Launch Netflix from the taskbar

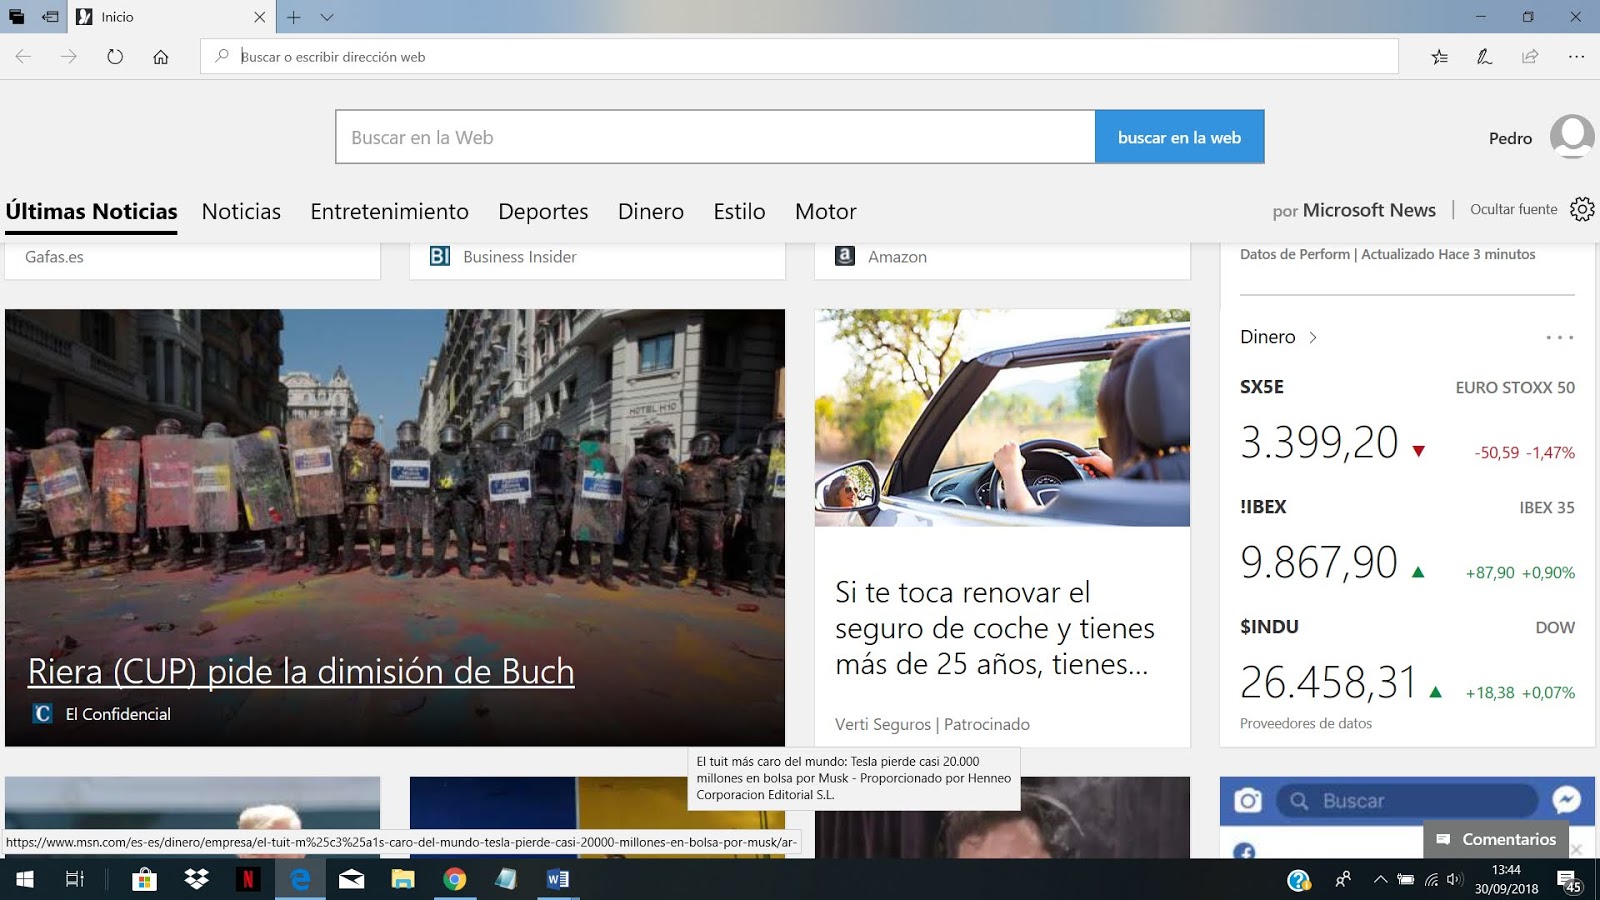[248, 879]
